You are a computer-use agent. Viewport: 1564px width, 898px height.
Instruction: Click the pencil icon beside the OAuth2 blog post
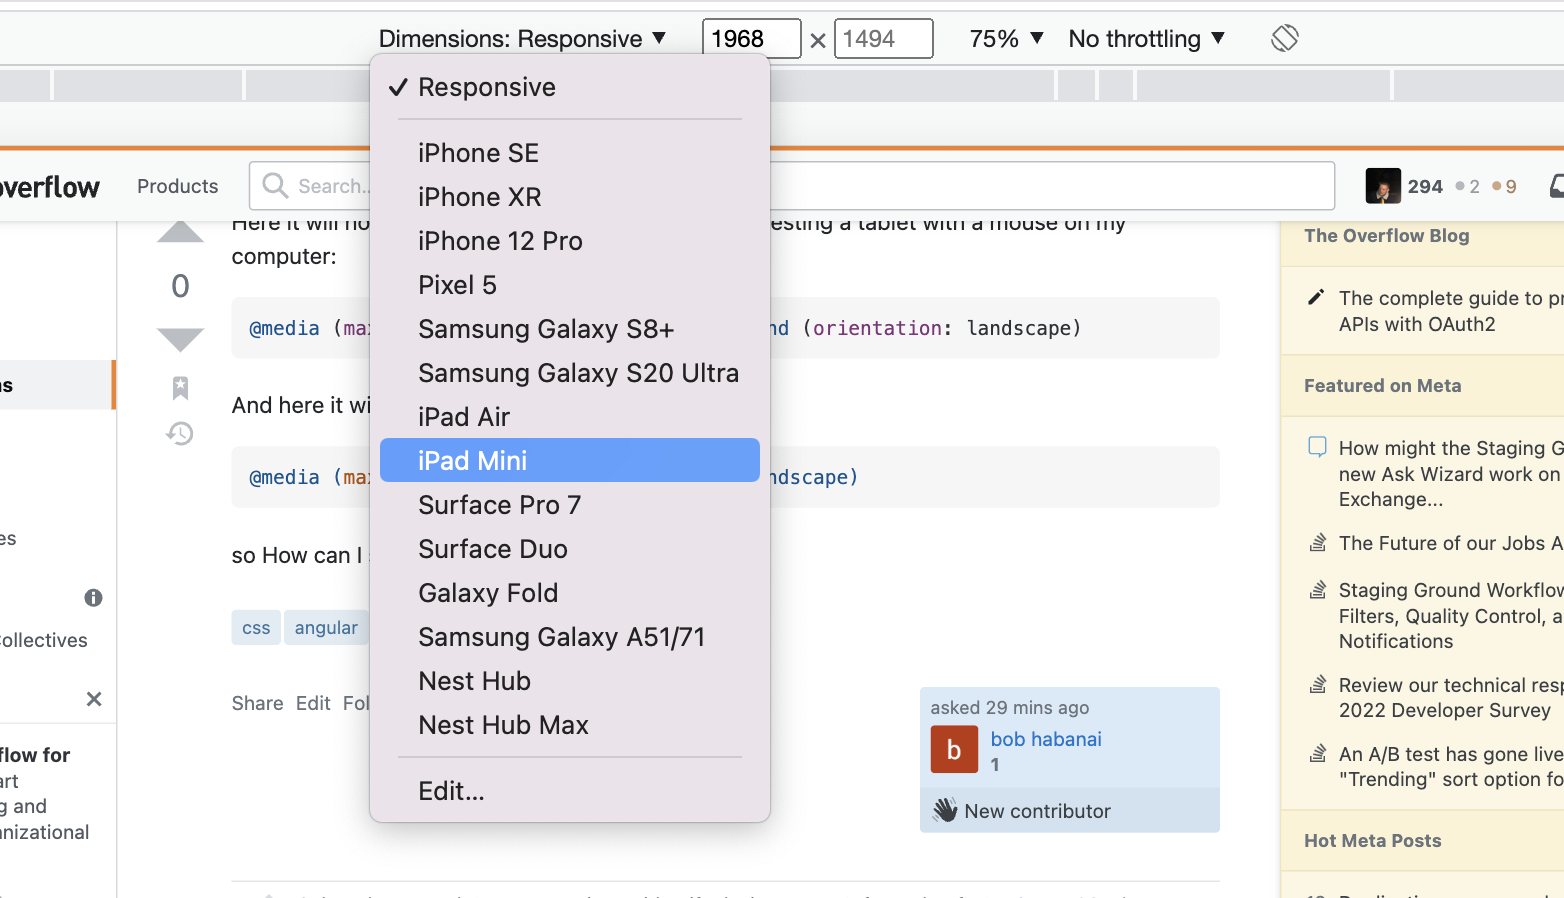[1317, 297]
